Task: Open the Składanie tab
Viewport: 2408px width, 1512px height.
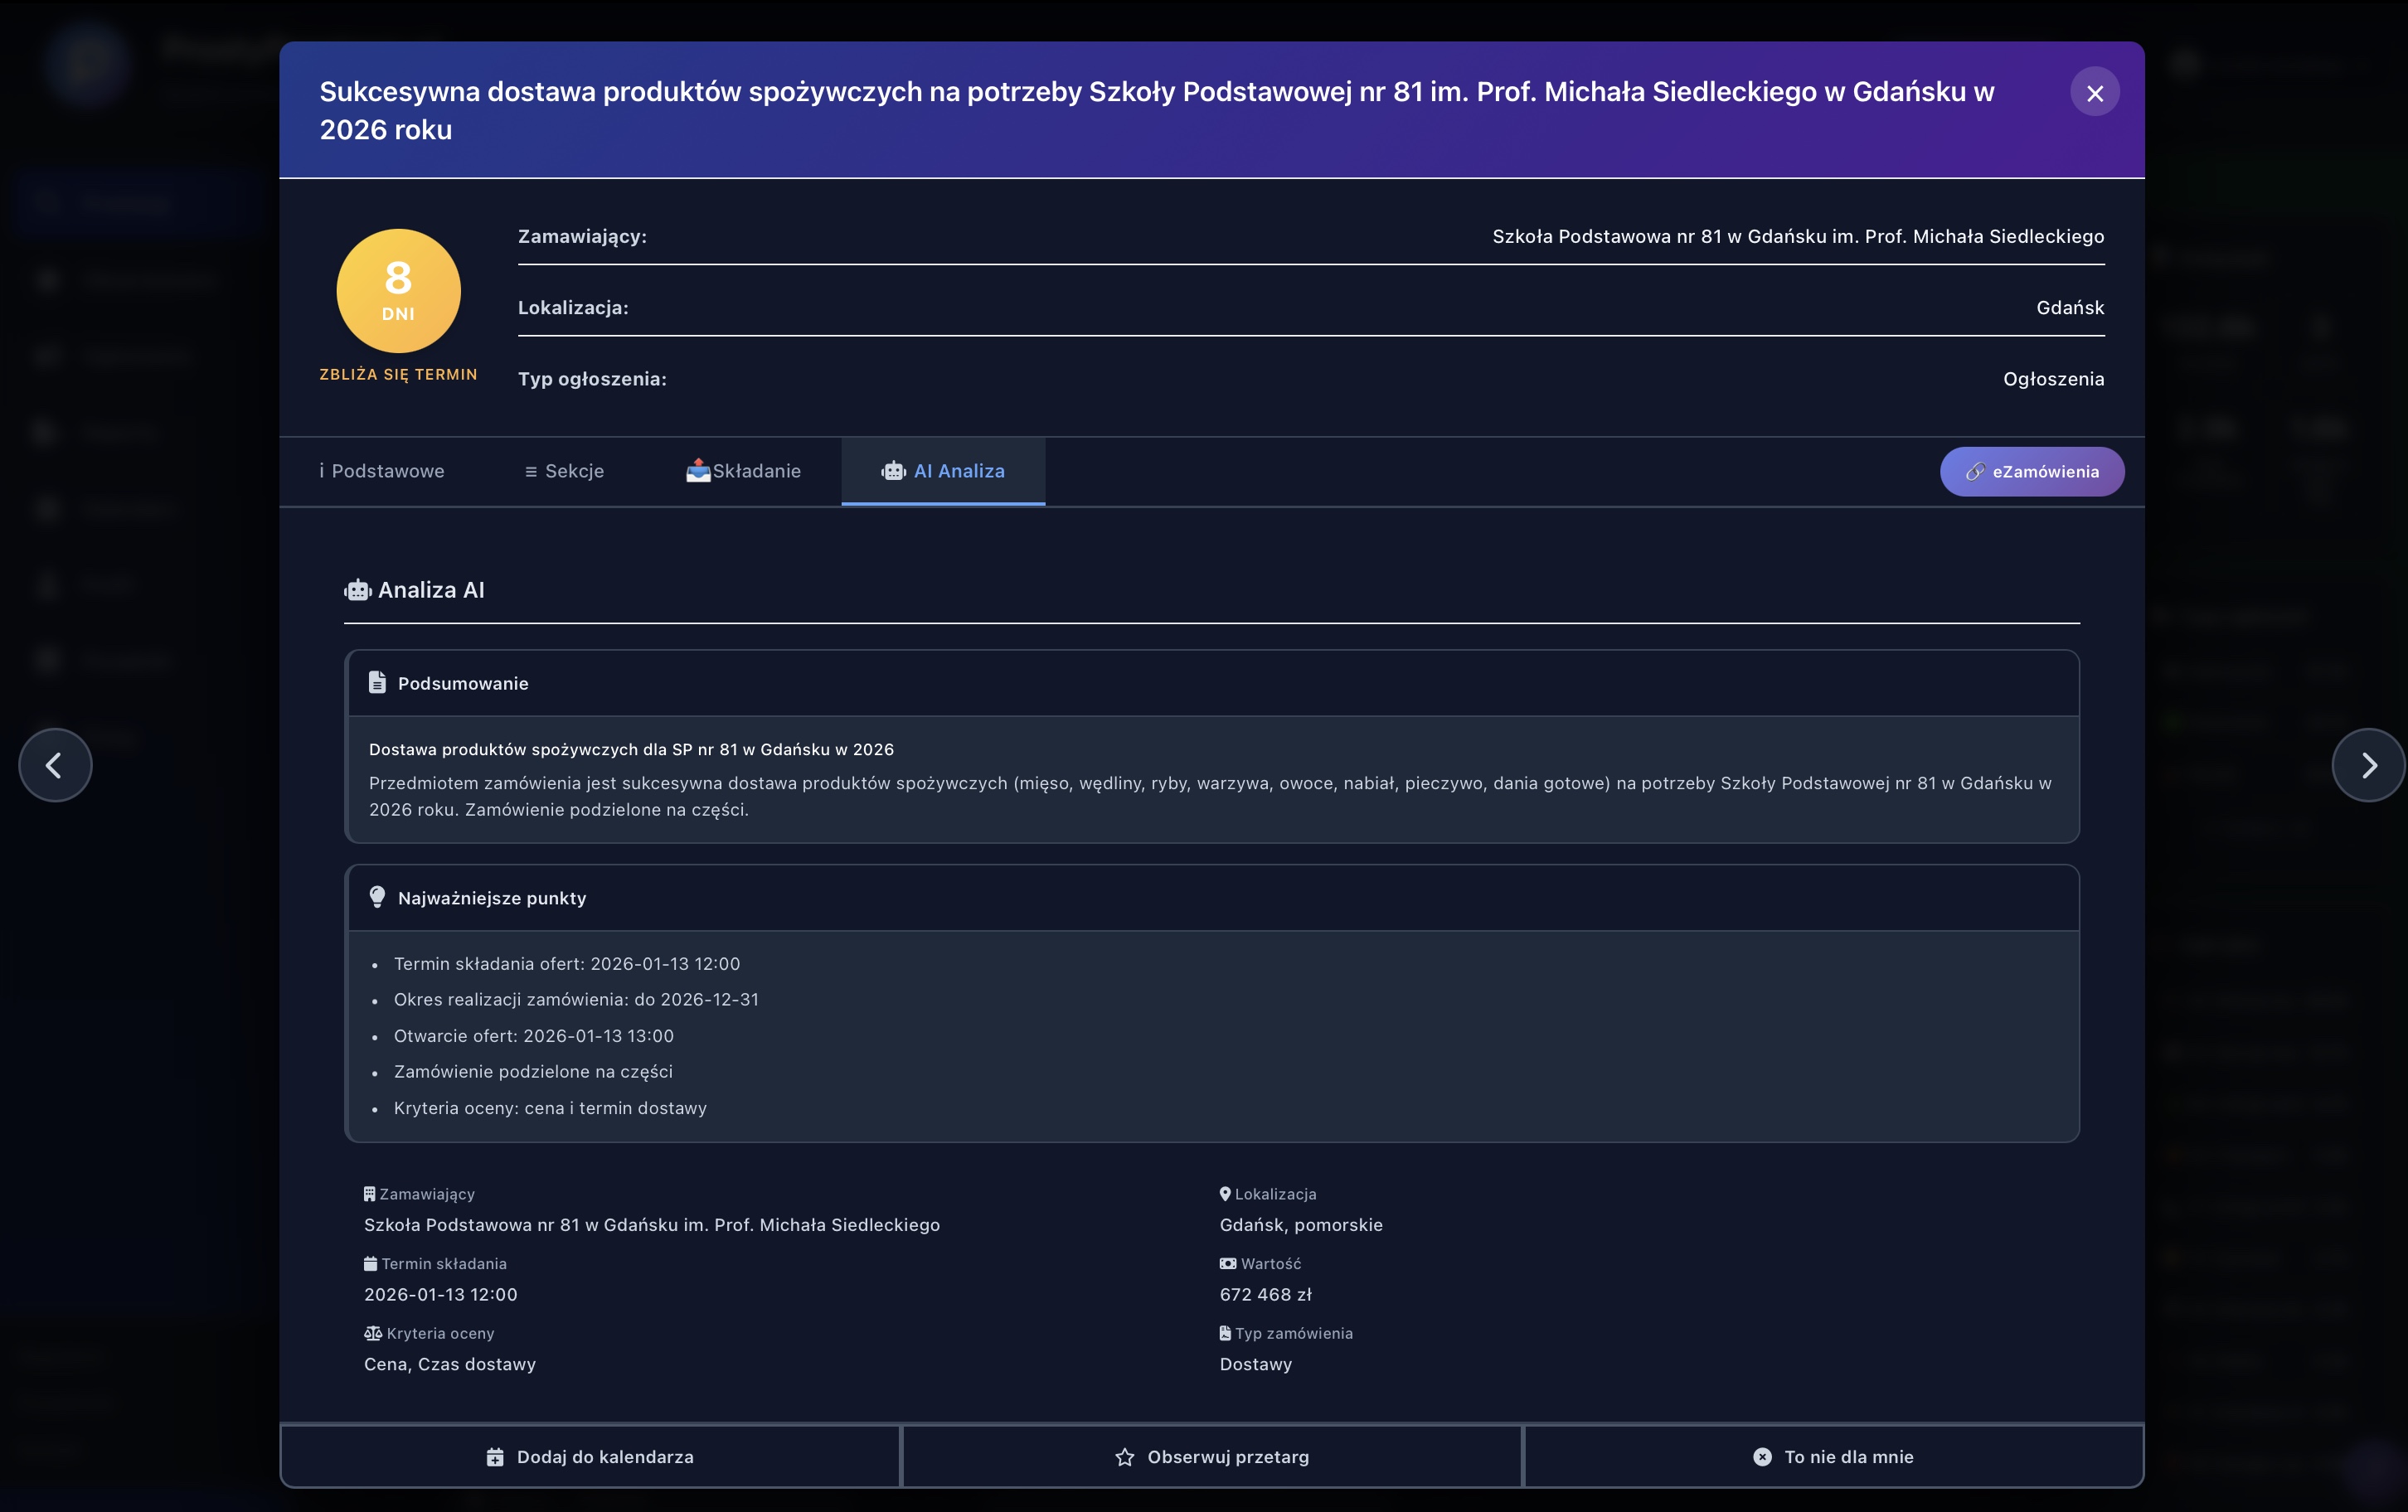Action: tap(743, 471)
